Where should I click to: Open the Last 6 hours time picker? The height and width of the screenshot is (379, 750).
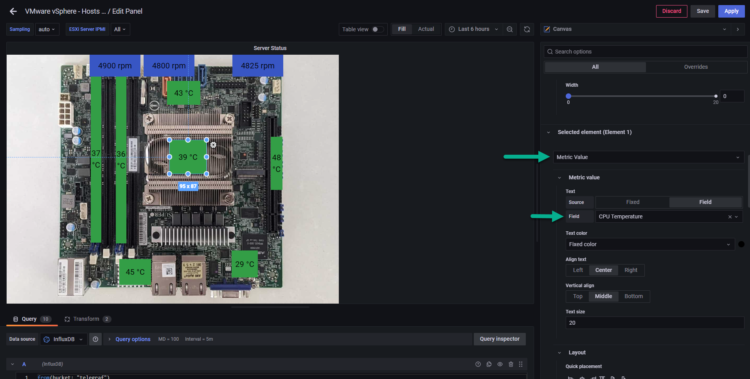(x=474, y=29)
